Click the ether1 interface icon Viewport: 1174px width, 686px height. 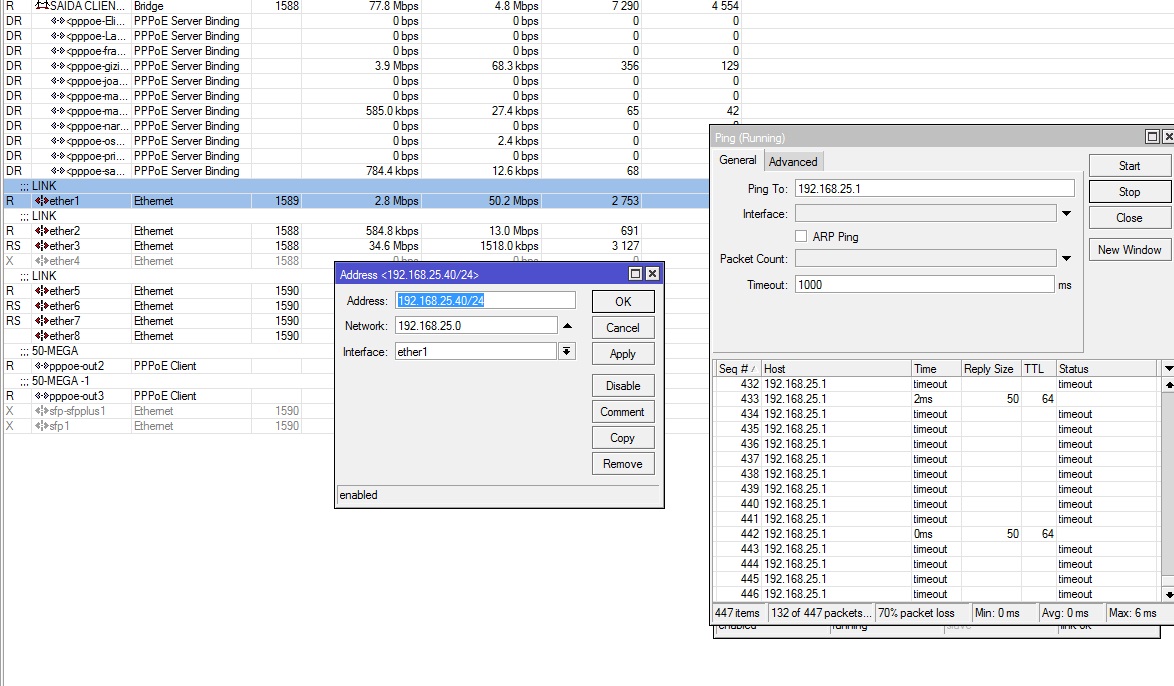(x=41, y=201)
